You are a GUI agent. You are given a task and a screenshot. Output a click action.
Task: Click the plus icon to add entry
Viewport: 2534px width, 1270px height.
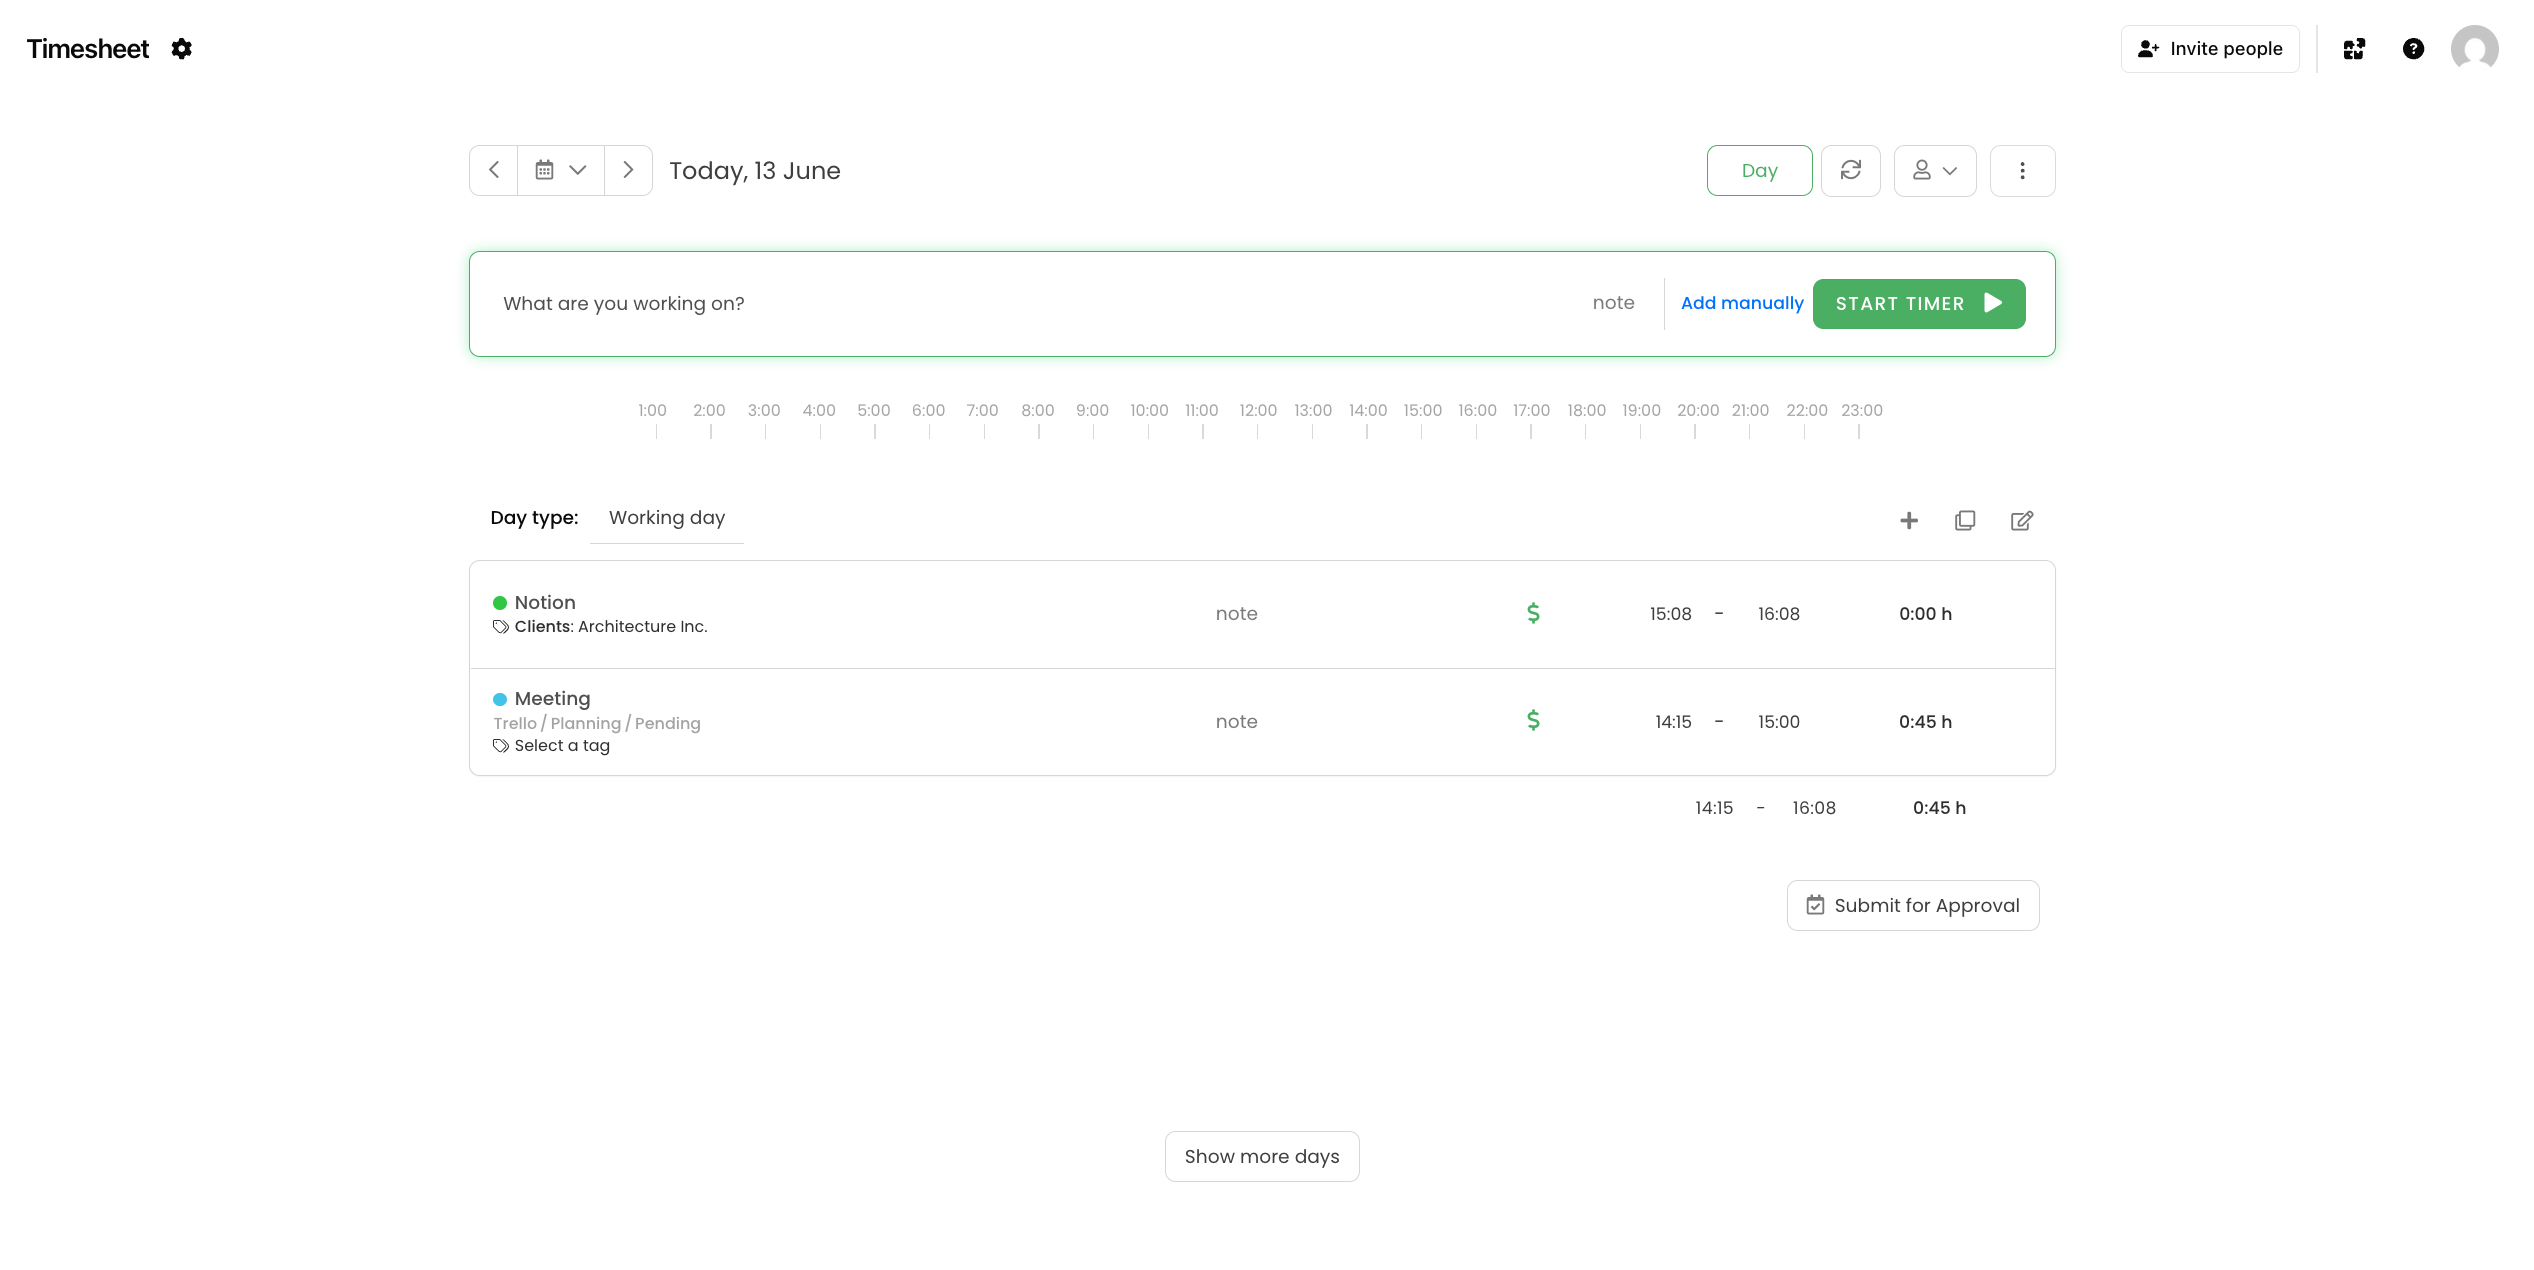1909,520
